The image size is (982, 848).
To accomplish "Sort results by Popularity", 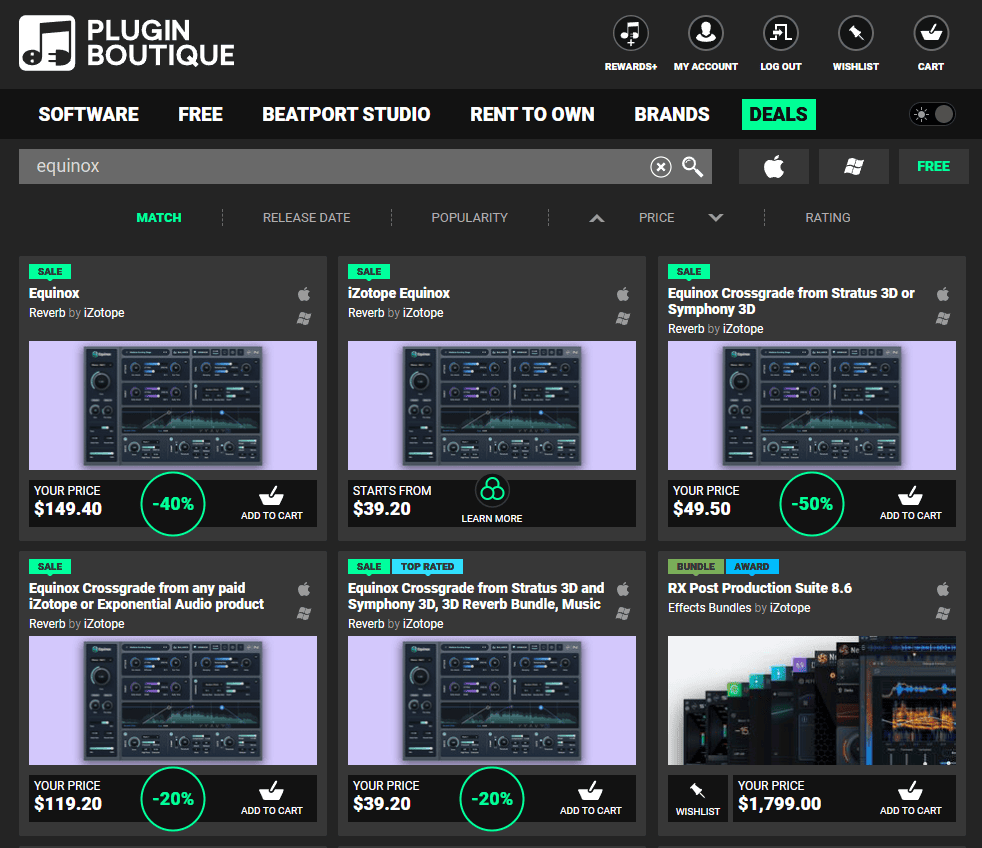I will tap(470, 217).
